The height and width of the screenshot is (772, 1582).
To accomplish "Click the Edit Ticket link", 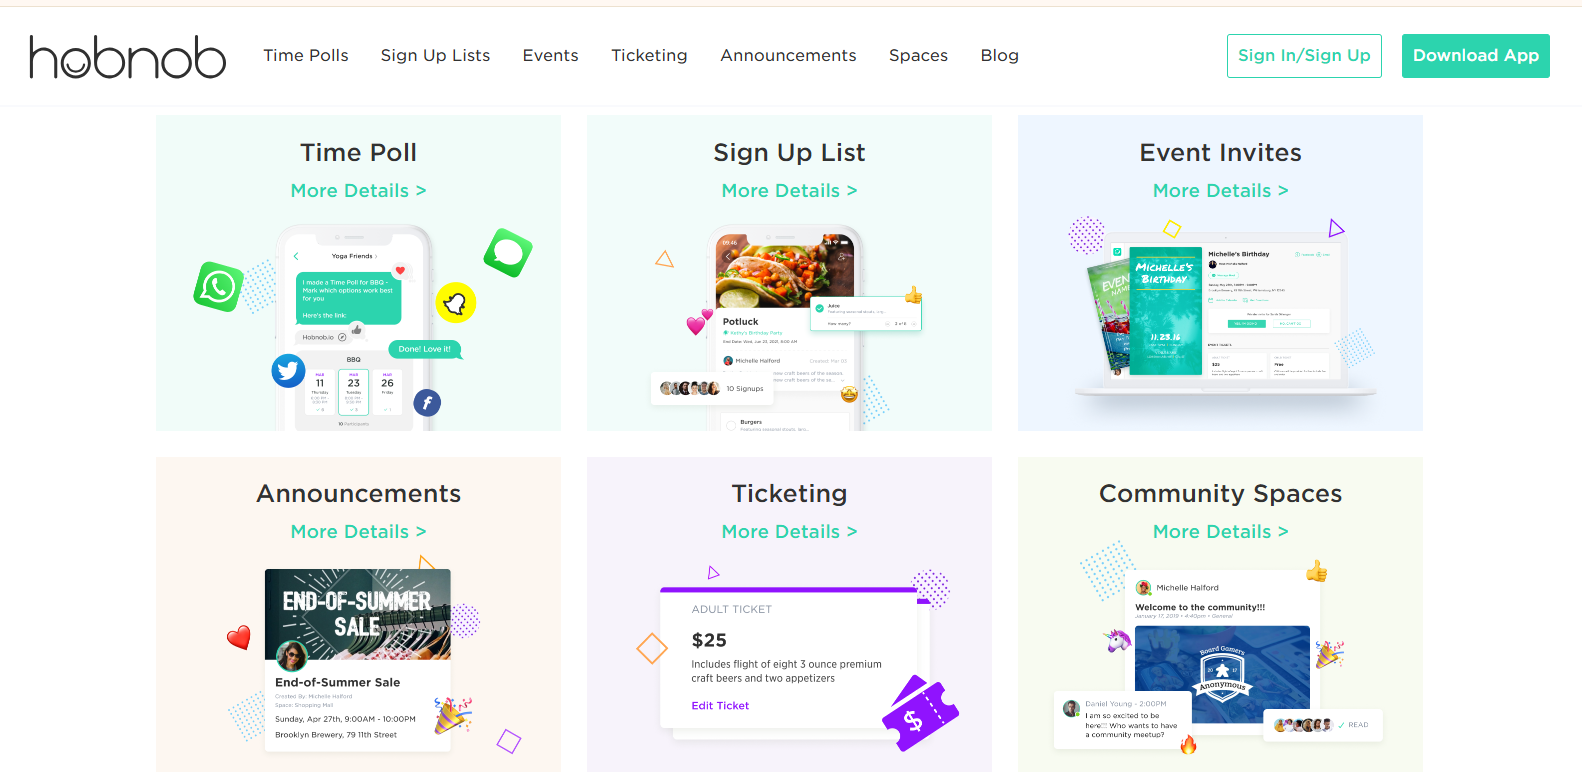I will pyautogui.click(x=720, y=706).
